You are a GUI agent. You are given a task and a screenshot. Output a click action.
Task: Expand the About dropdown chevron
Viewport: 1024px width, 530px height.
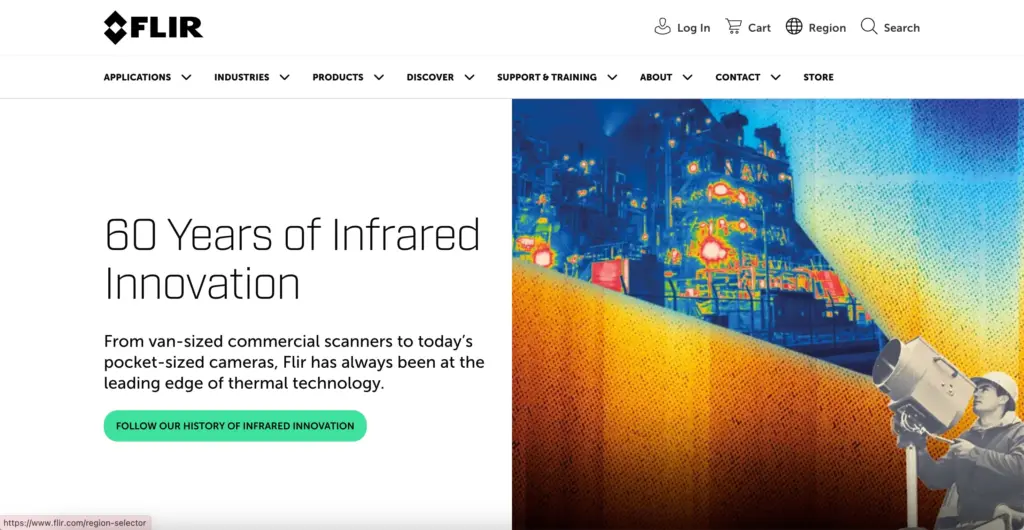click(x=687, y=77)
